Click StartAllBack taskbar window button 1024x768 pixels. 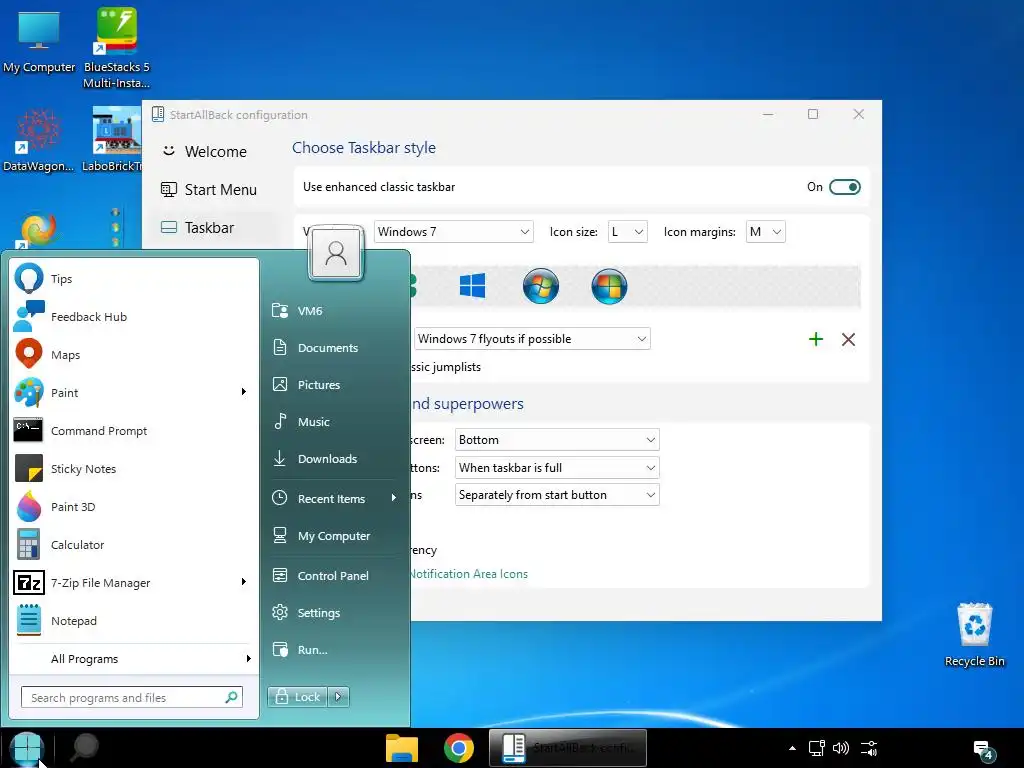click(568, 748)
